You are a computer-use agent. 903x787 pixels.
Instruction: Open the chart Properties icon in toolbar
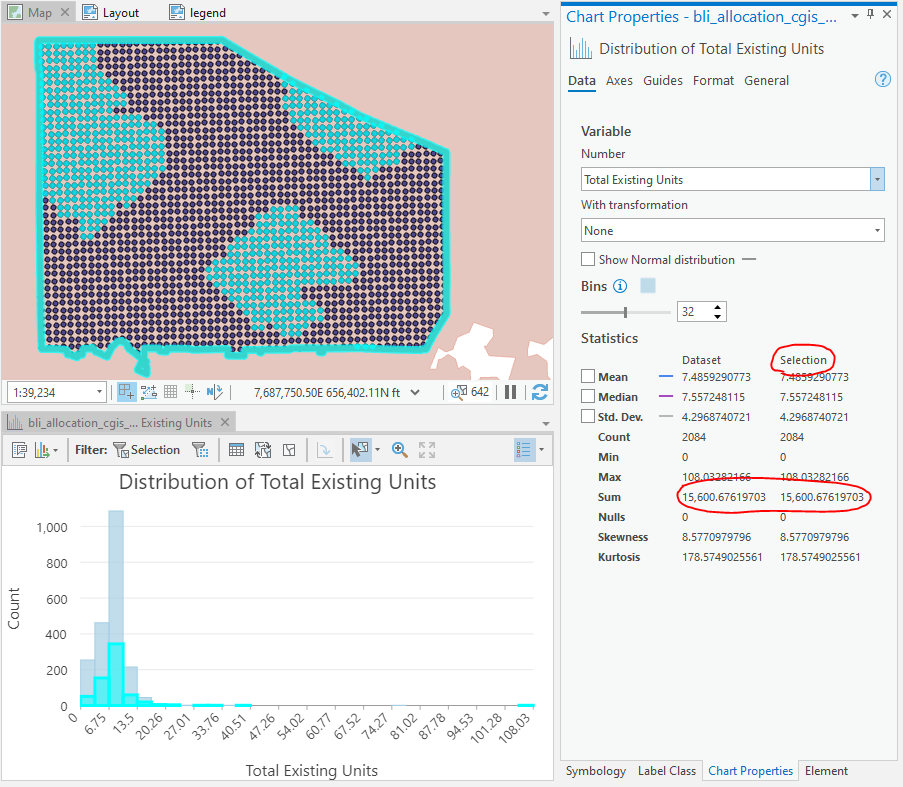pyautogui.click(x=18, y=450)
